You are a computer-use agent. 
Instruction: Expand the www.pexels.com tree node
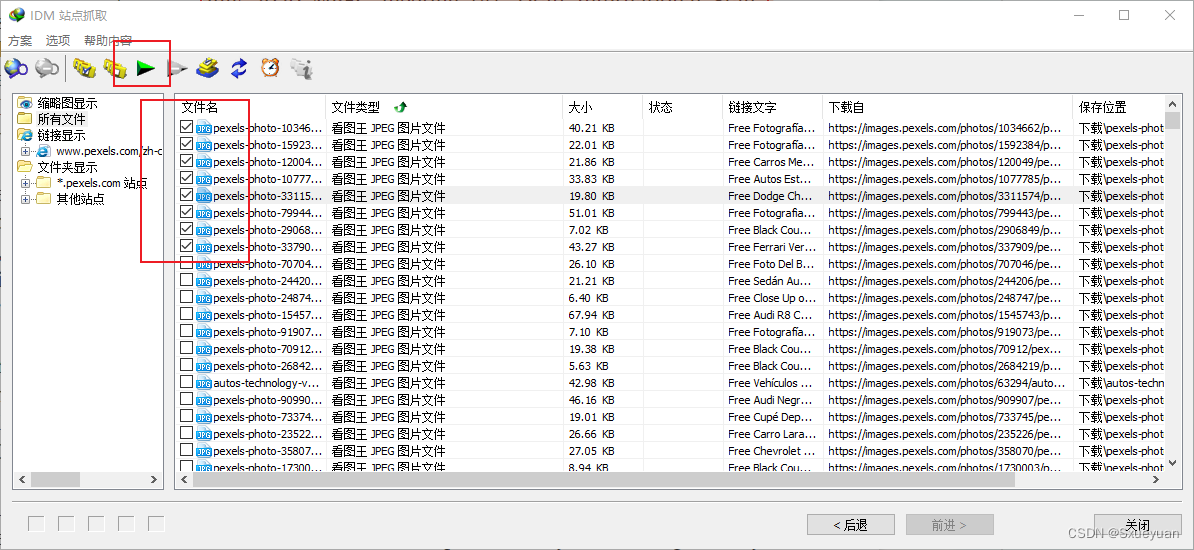(x=26, y=151)
